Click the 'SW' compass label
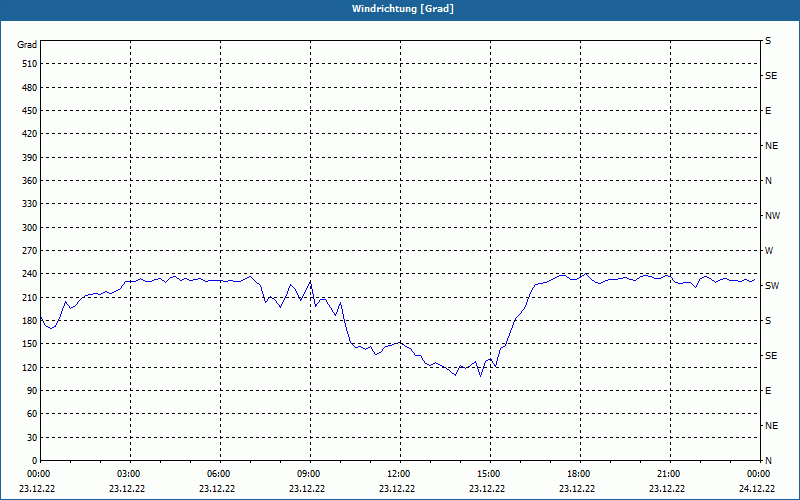 coord(772,286)
